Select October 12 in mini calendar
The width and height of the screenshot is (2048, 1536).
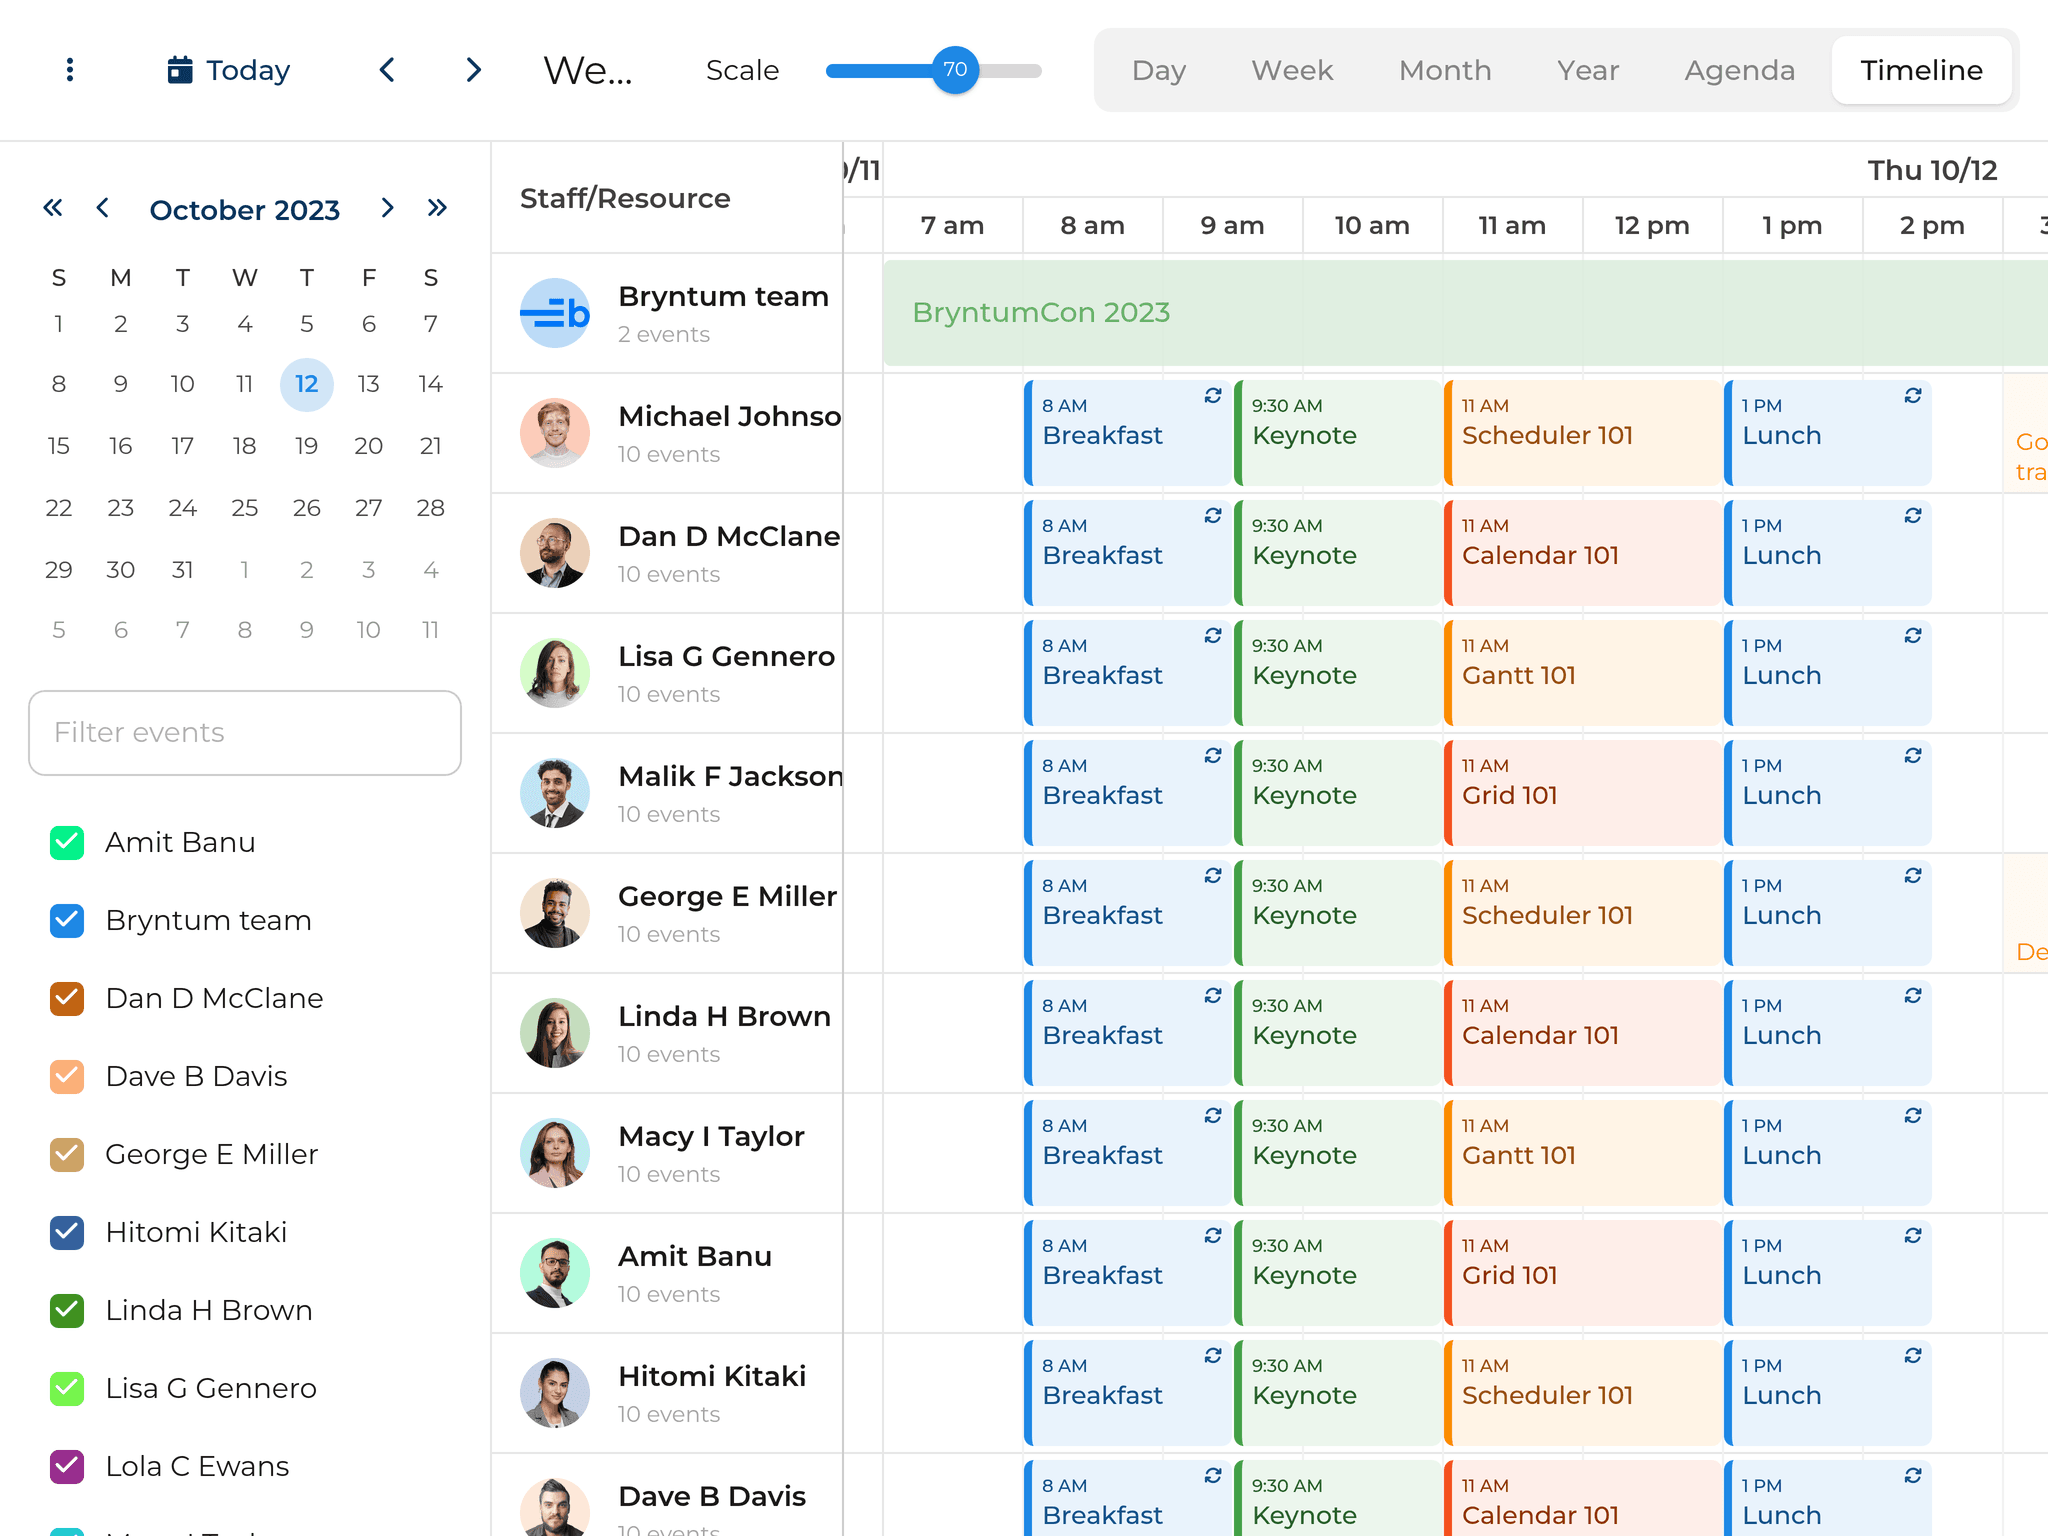(307, 384)
